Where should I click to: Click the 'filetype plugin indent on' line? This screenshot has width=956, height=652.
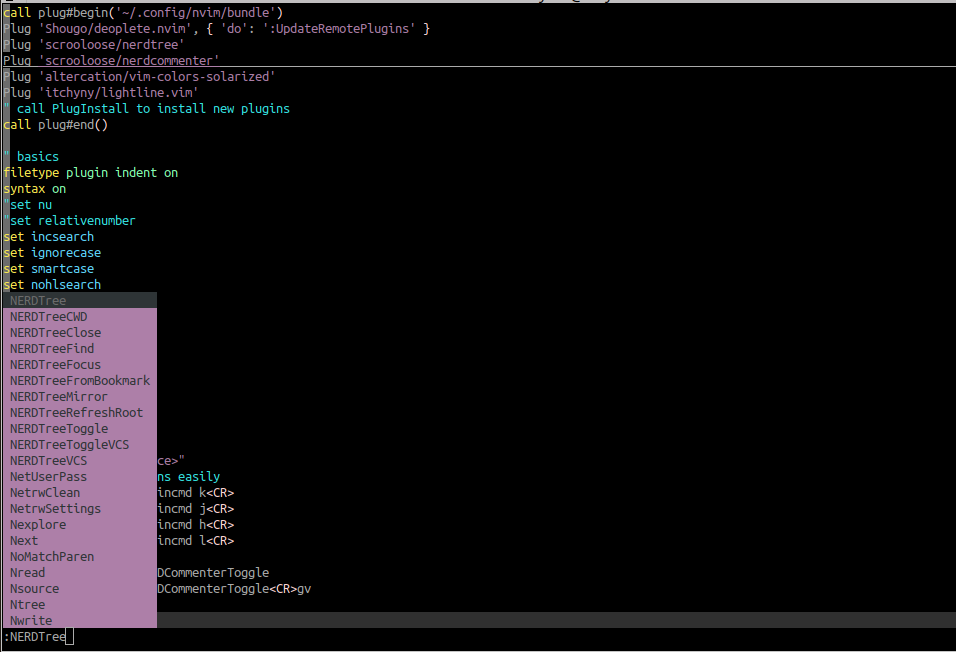[90, 173]
